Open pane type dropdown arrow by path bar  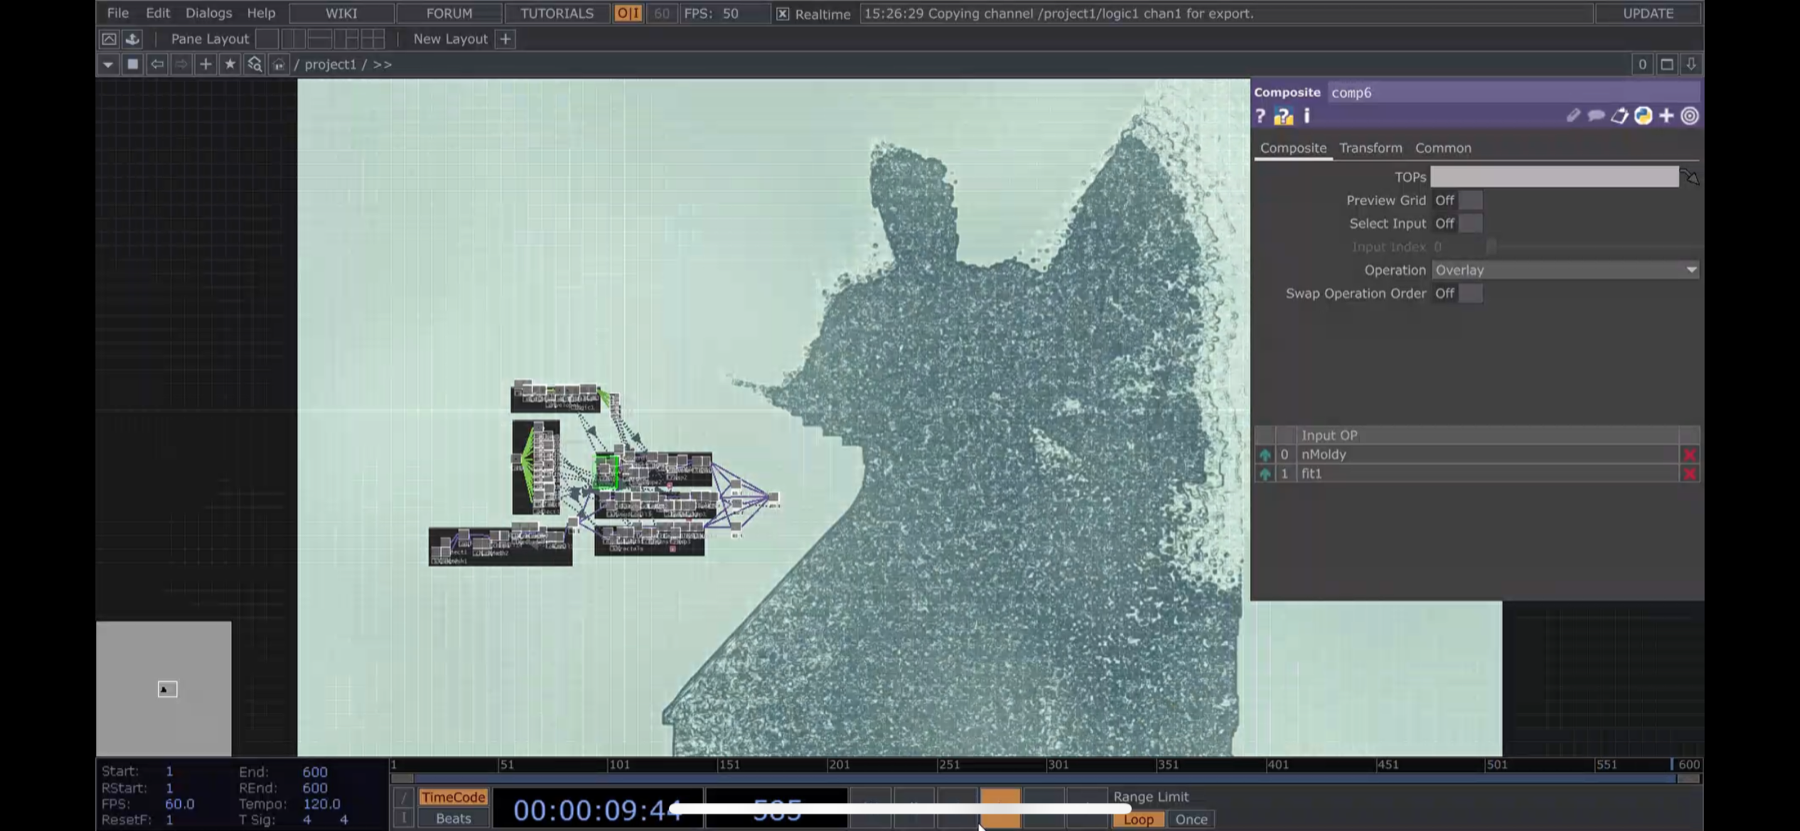108,64
